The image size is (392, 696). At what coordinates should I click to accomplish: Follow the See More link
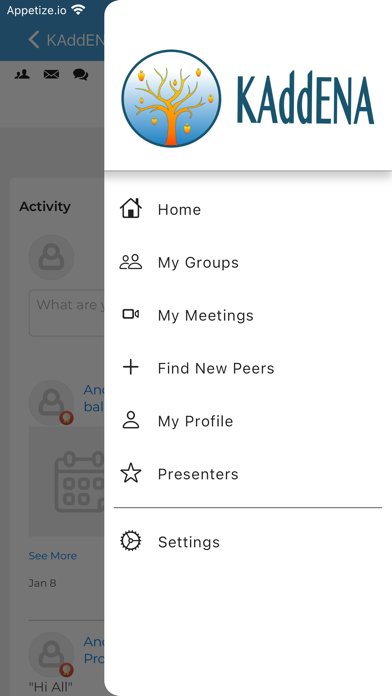click(53, 556)
